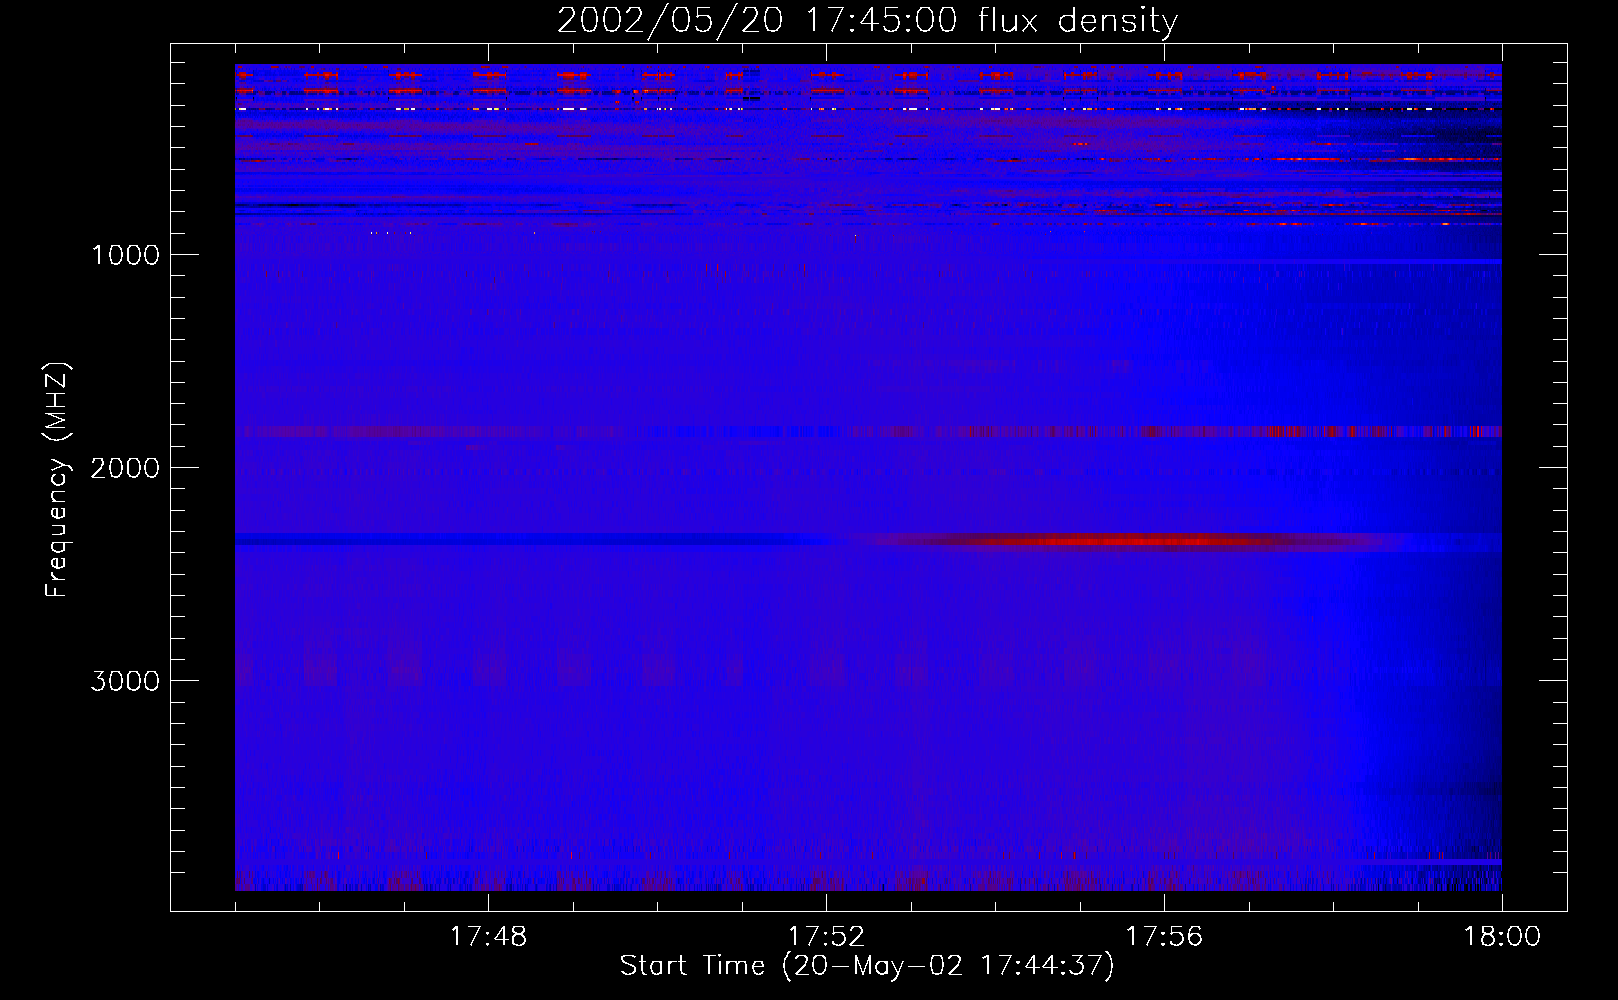Click the "Start Time (20-May-02 17:44:37)" label
This screenshot has width=1618, height=1000.
pos(867,966)
